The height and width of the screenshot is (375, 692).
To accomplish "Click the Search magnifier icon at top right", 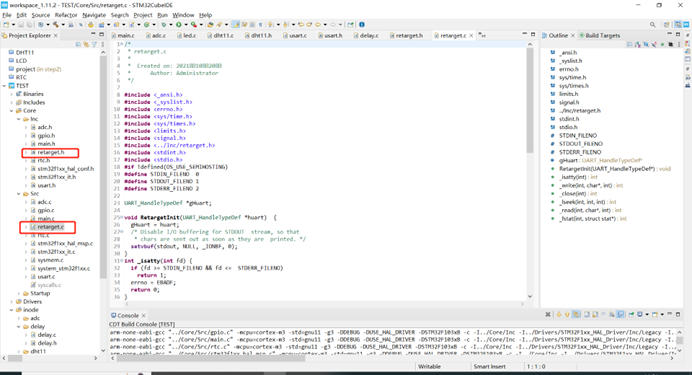I will tap(652, 25).
